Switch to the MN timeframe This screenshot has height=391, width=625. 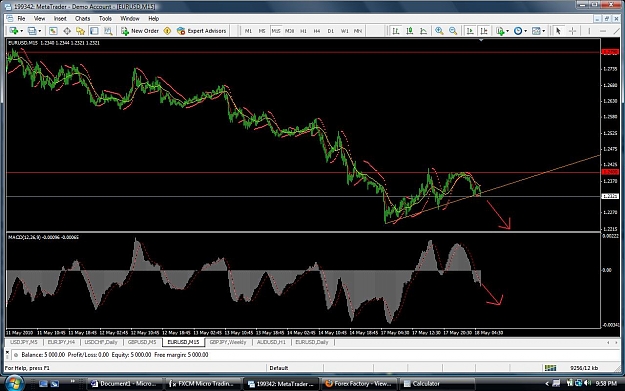[x=358, y=31]
